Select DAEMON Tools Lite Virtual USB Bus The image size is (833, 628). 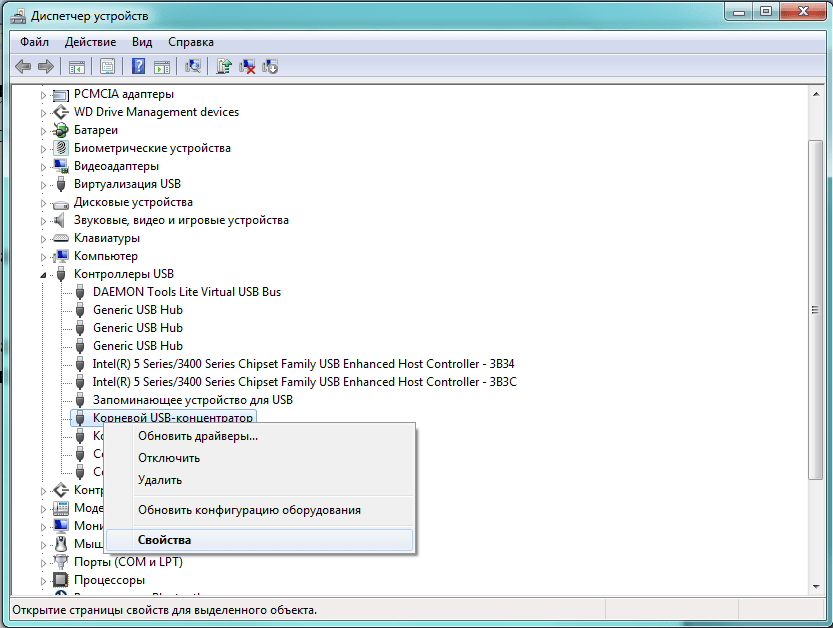(x=186, y=292)
